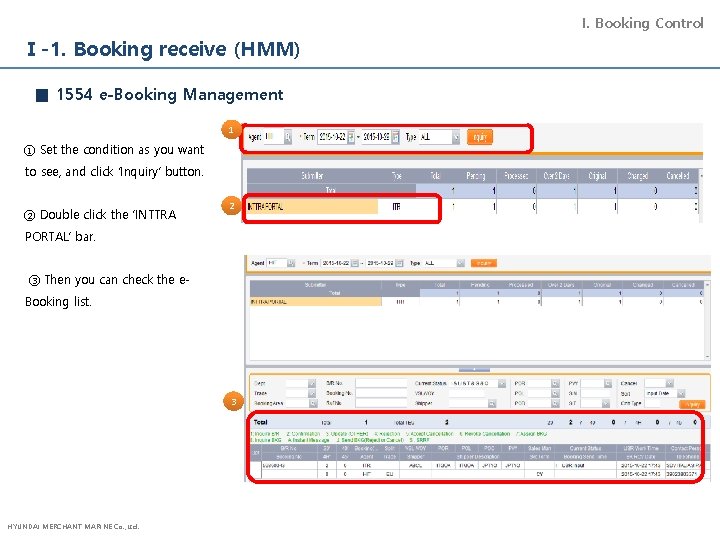Click the top Inquiry button in bottom screenshot
720x540 pixels.
click(x=484, y=263)
